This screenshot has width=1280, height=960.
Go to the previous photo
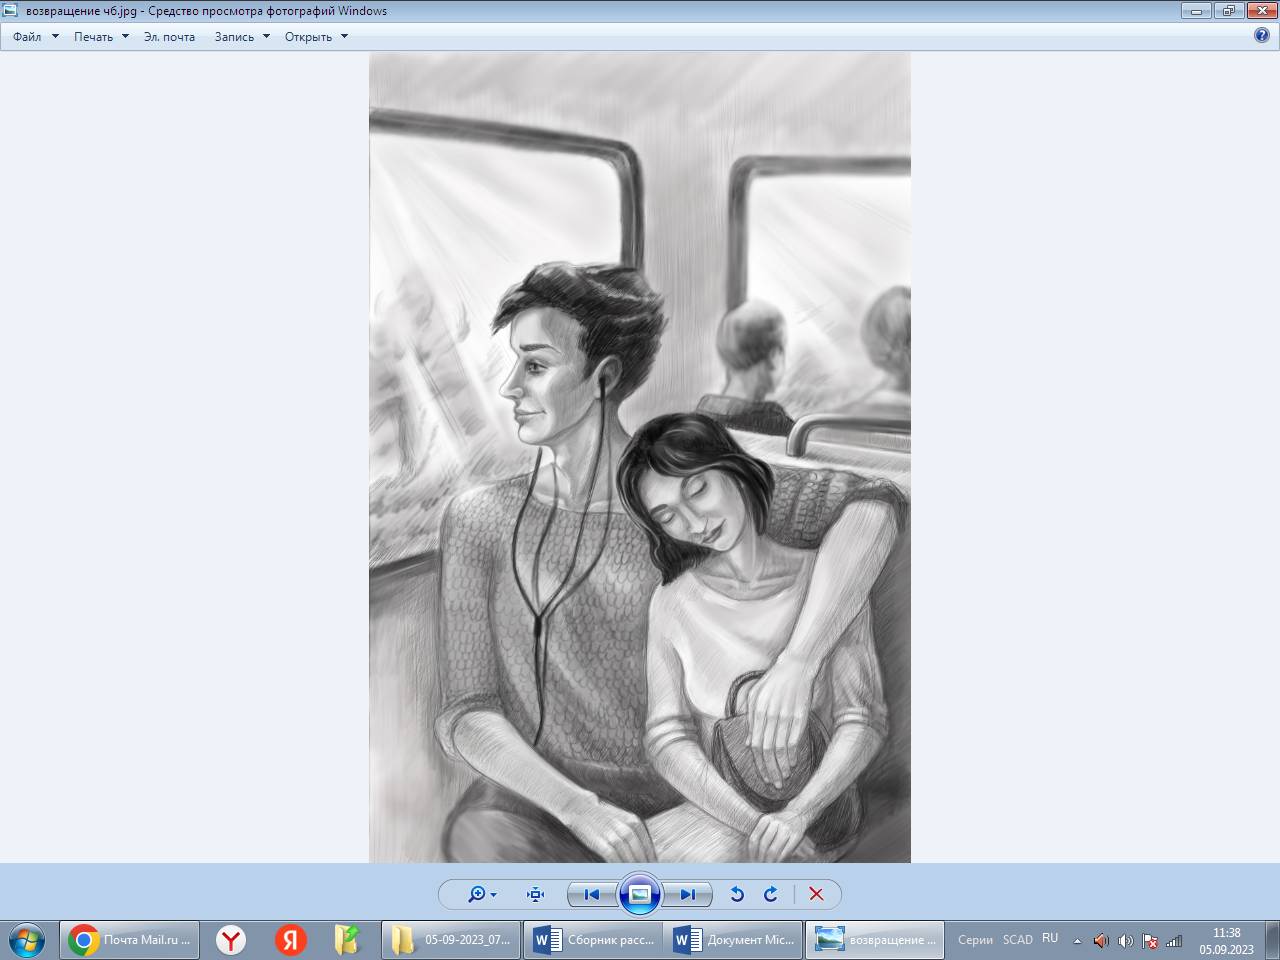pos(591,894)
